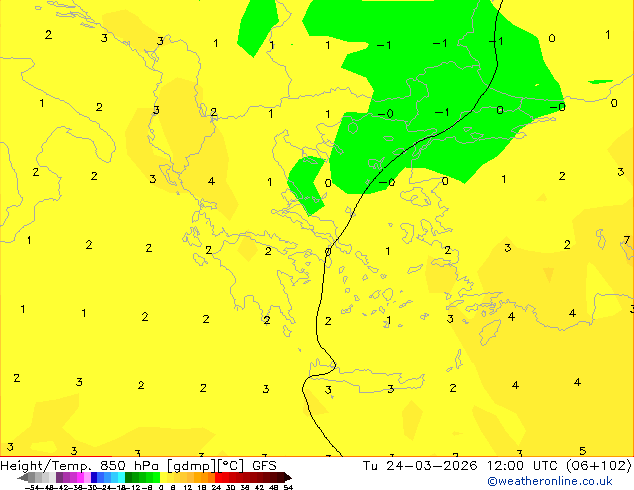Open the weatheronline.co.uk copyright link
The image size is (634, 490).
pos(549,481)
